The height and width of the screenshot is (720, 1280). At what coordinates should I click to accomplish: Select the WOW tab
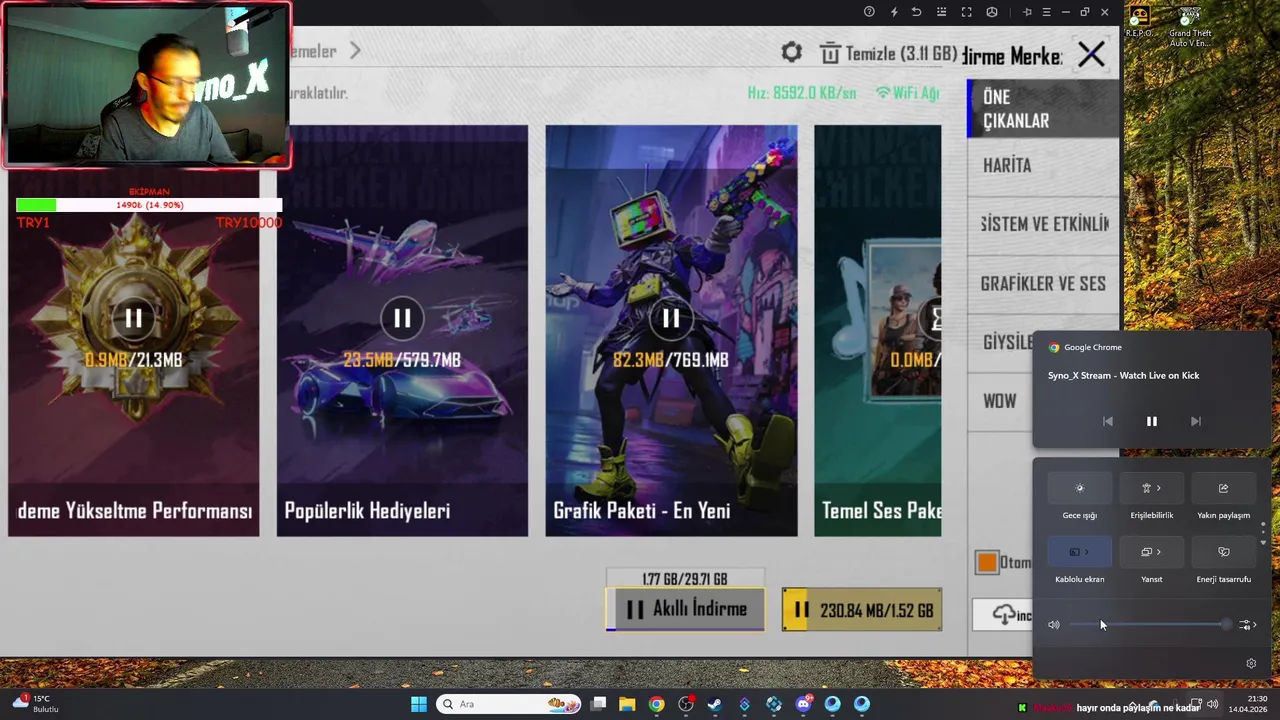click(x=1000, y=401)
